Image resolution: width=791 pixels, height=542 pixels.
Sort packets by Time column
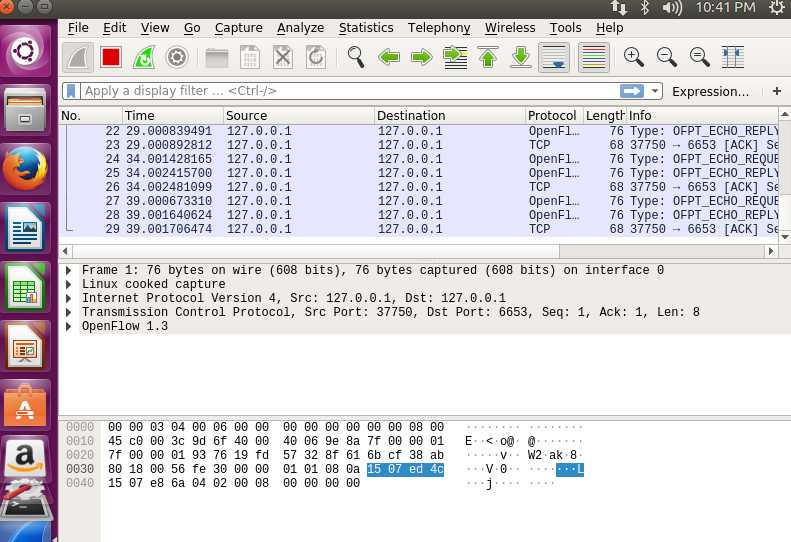point(173,116)
